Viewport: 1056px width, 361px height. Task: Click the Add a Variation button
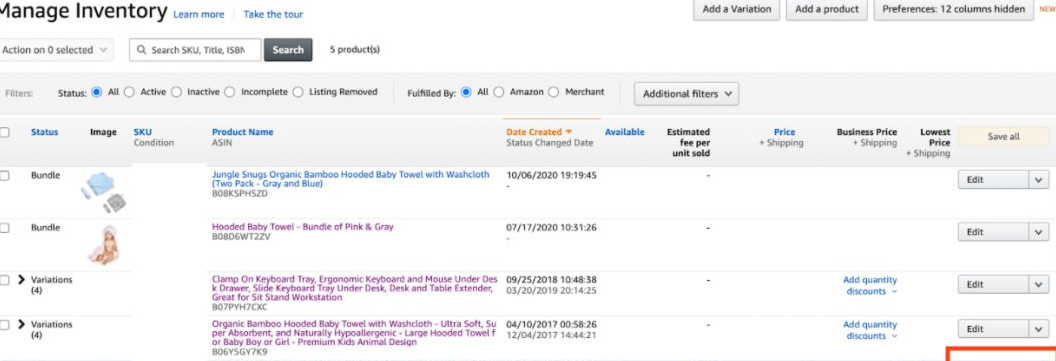[x=736, y=9]
